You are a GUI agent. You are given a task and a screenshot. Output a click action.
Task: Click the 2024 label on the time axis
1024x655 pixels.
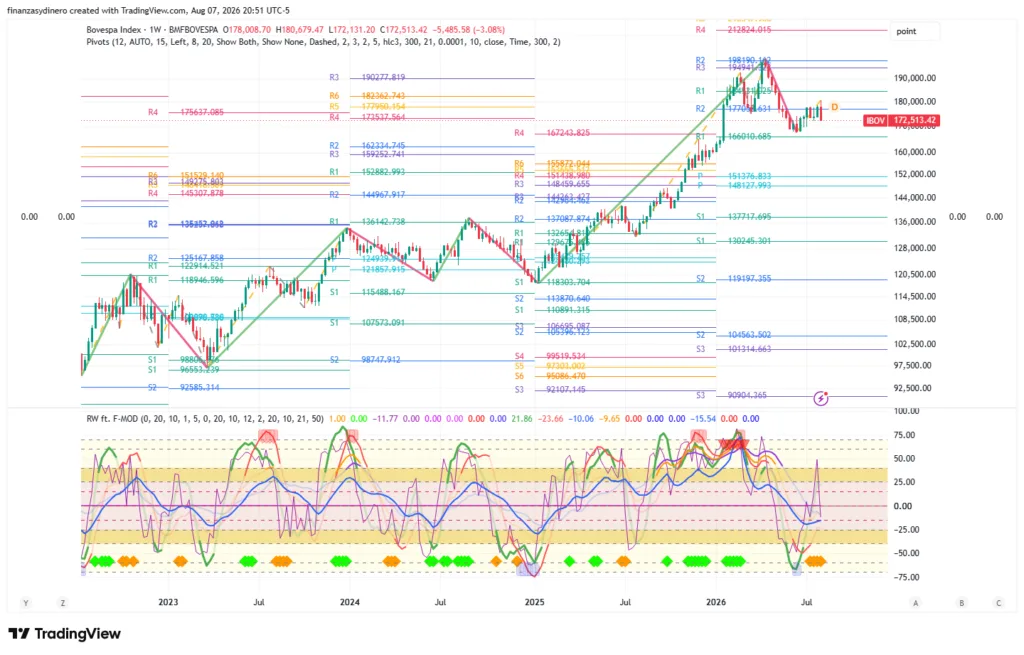click(349, 602)
